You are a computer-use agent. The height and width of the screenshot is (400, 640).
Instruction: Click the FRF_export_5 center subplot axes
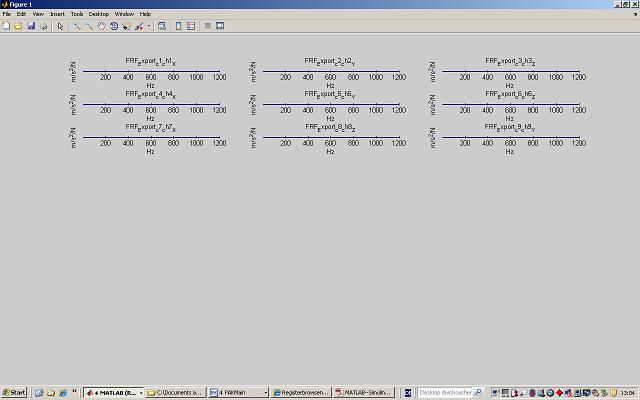tap(330, 103)
